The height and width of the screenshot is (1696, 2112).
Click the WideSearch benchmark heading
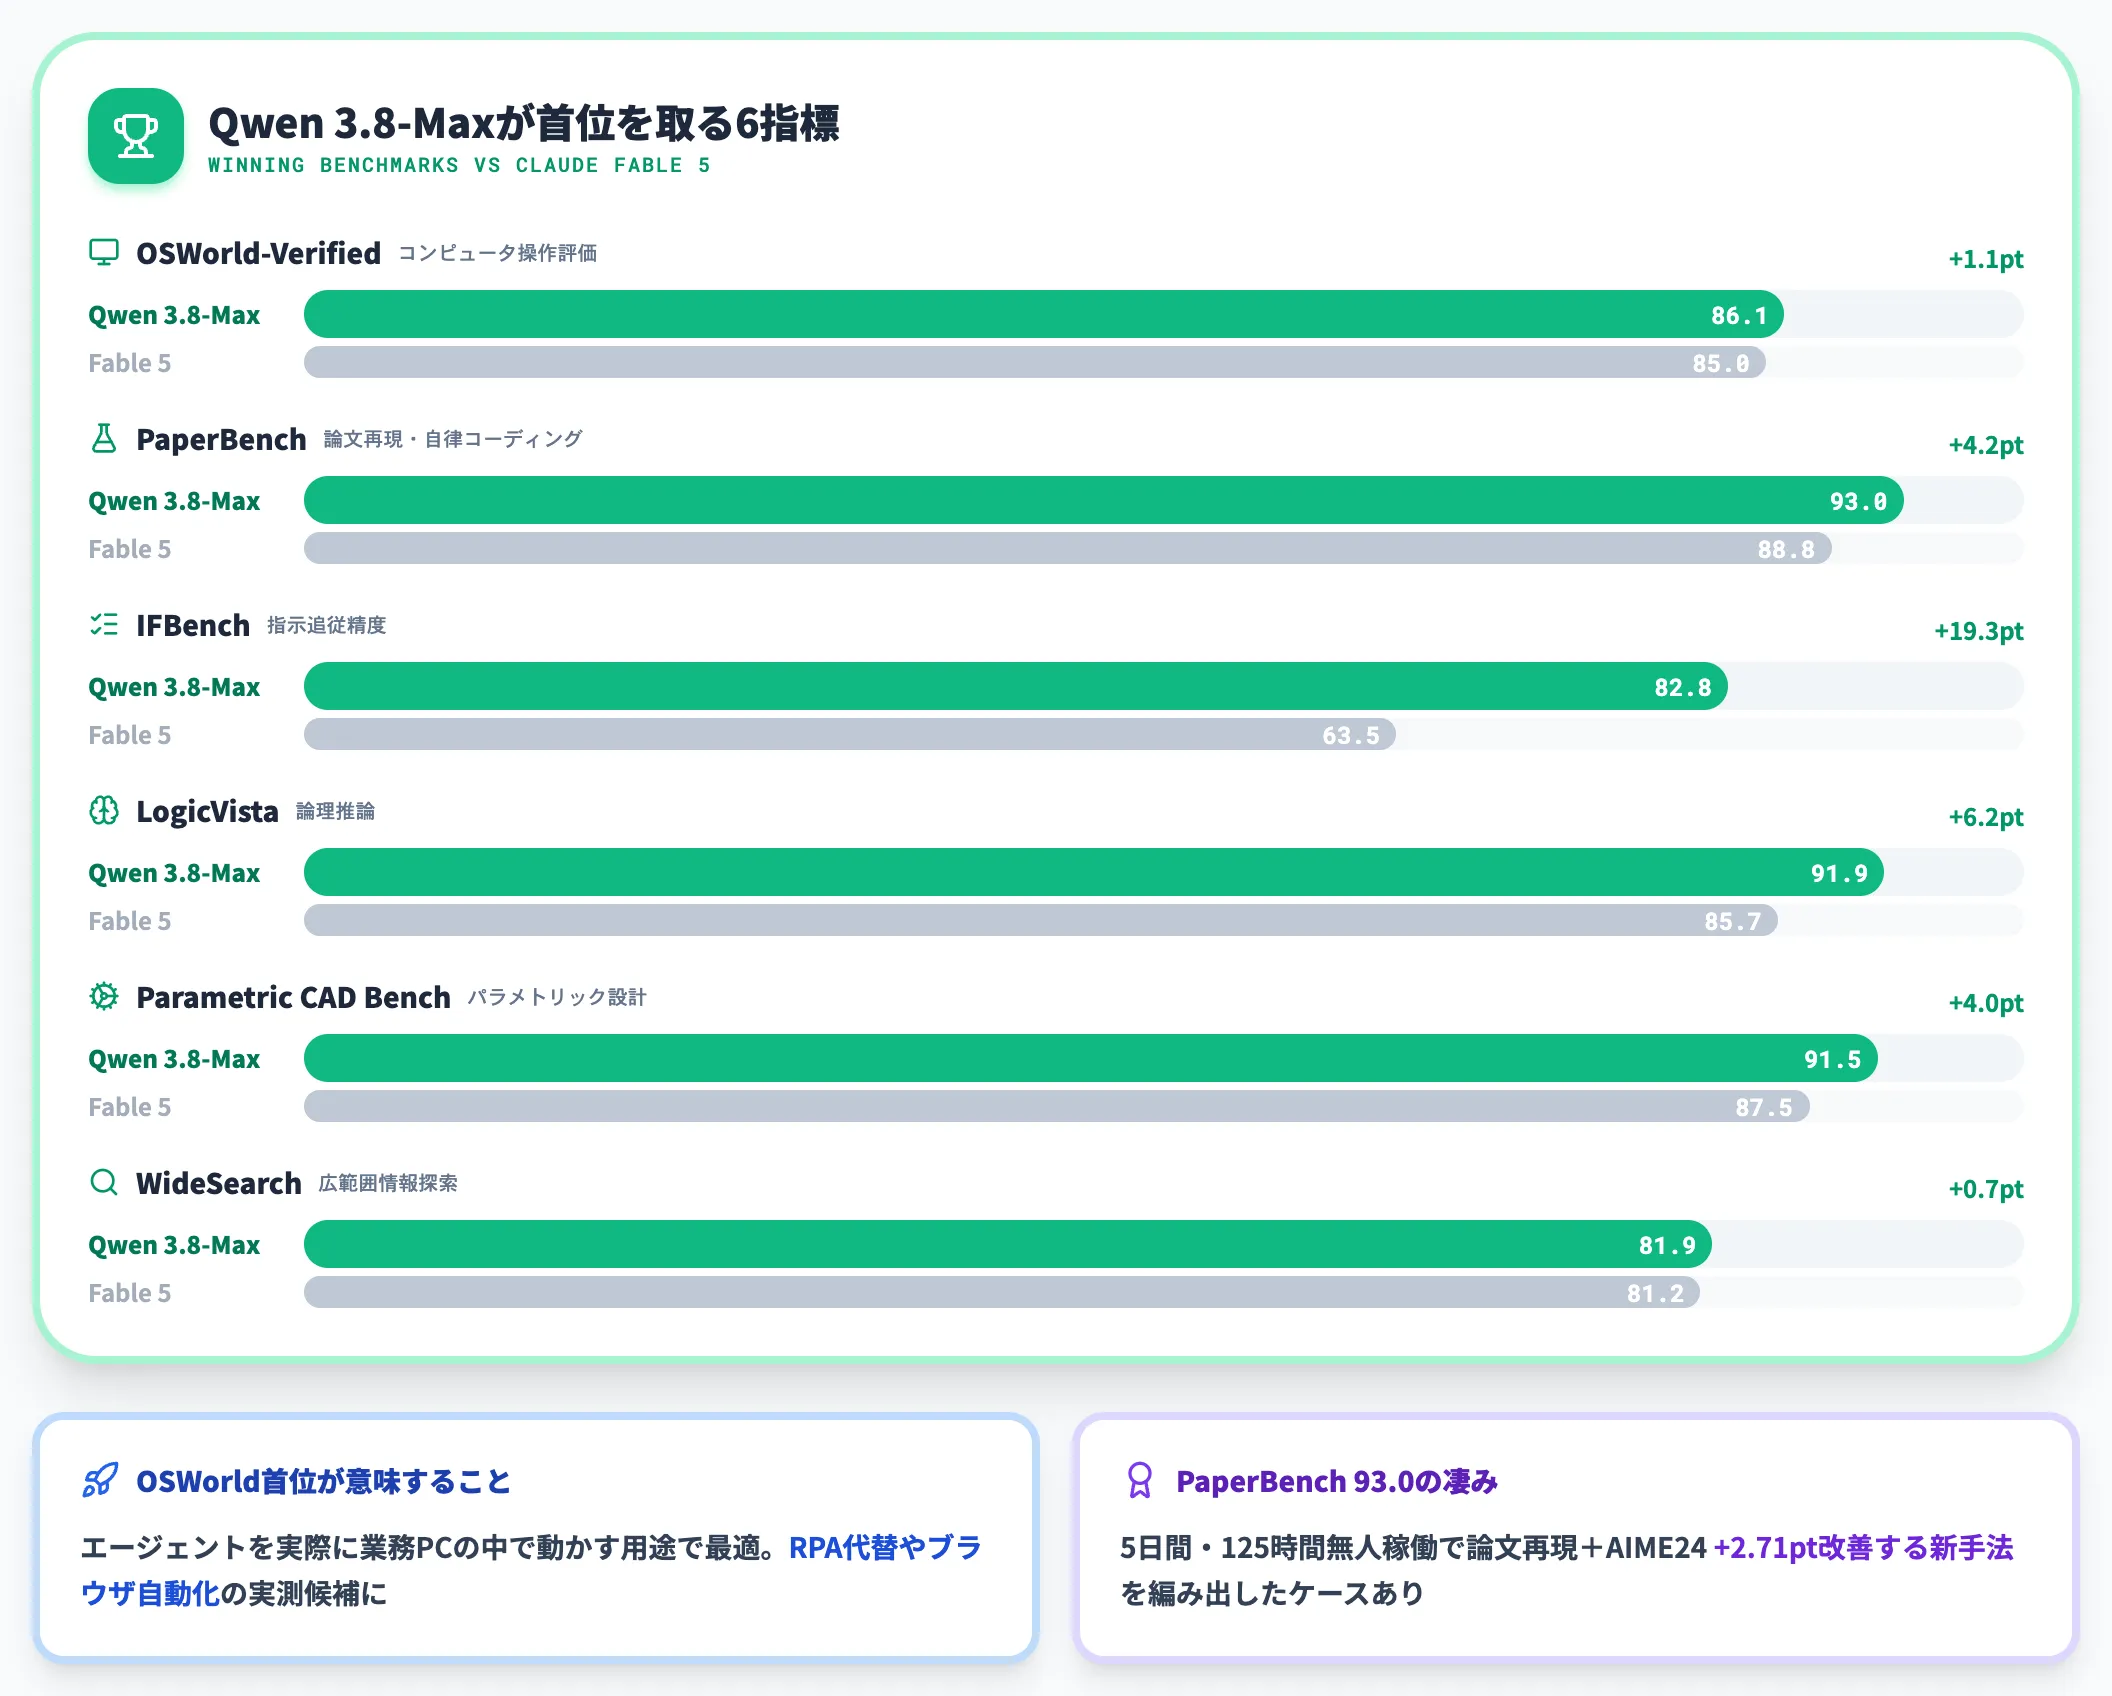coord(218,1183)
